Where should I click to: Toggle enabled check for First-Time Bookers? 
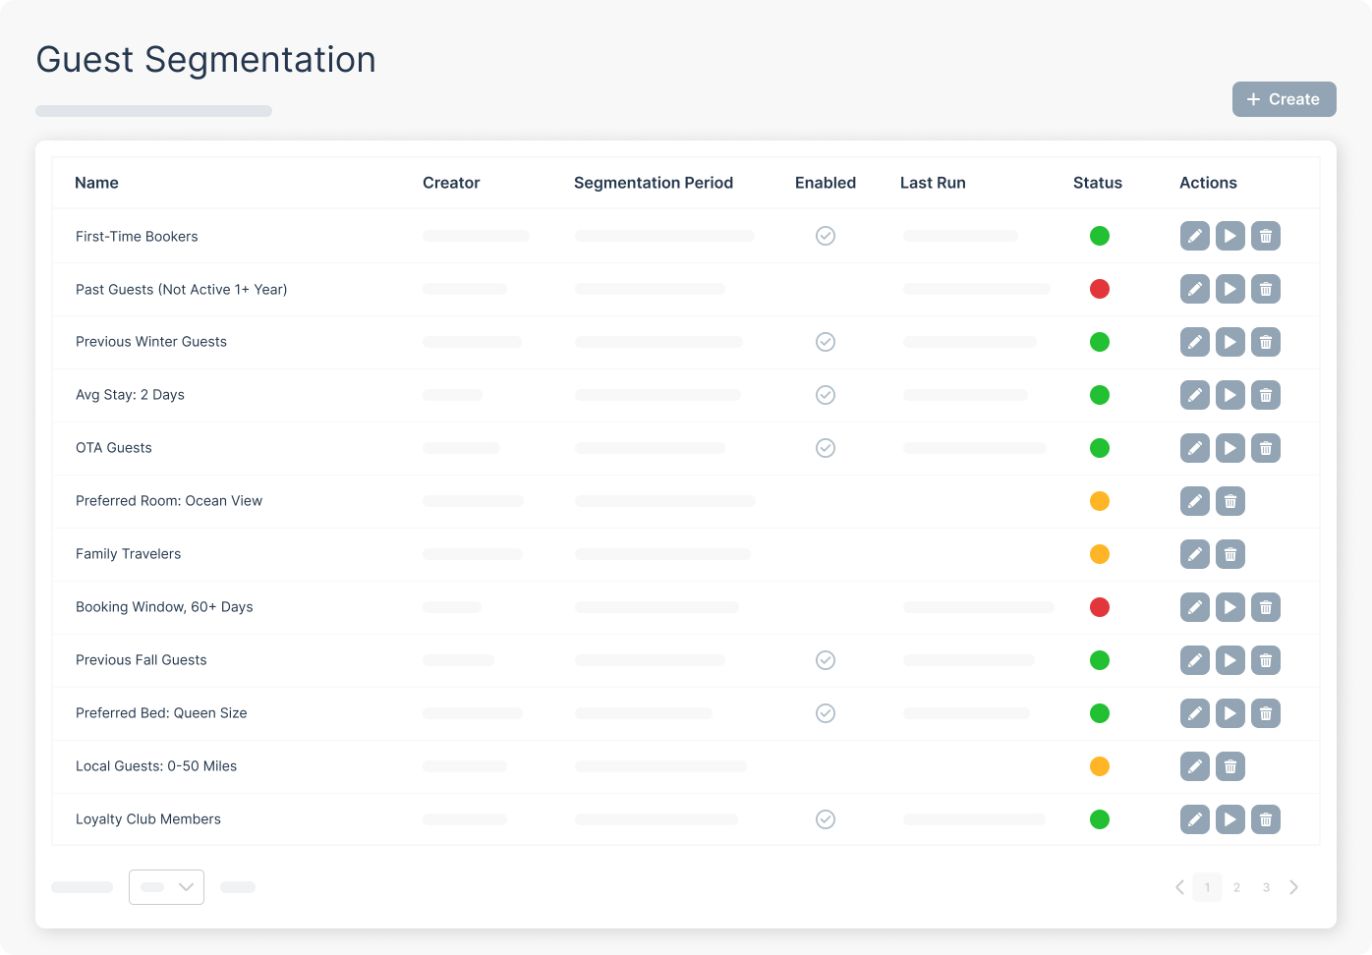[x=825, y=236]
